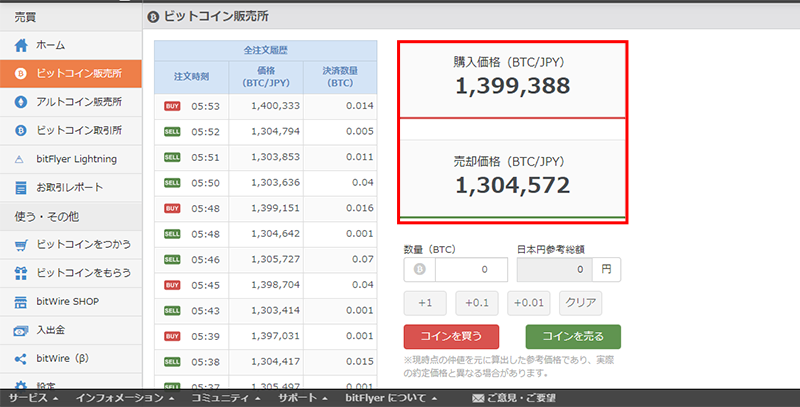The image size is (800, 407).
Task: Click the +0.01 quantity button
Action: pos(529,303)
